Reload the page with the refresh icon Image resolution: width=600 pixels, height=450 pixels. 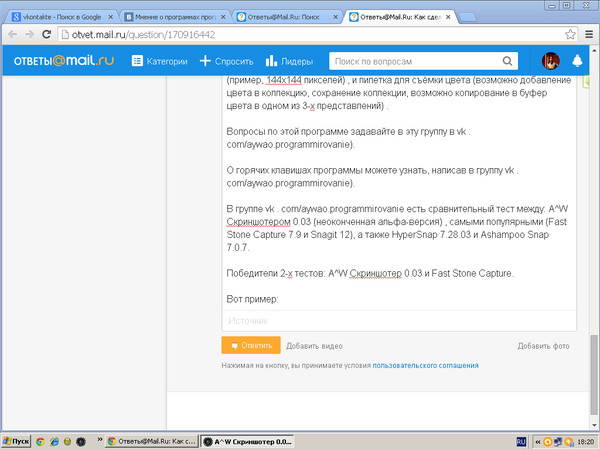coord(47,34)
